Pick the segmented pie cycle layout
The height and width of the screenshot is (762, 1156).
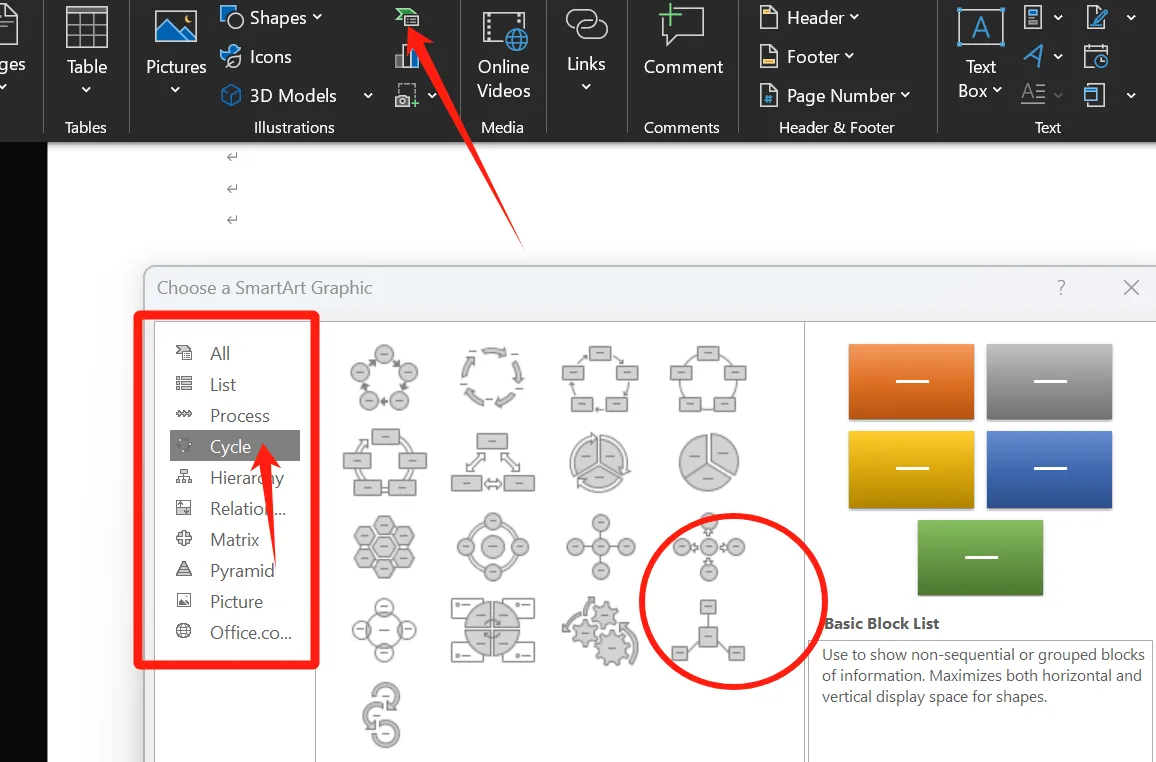click(709, 461)
